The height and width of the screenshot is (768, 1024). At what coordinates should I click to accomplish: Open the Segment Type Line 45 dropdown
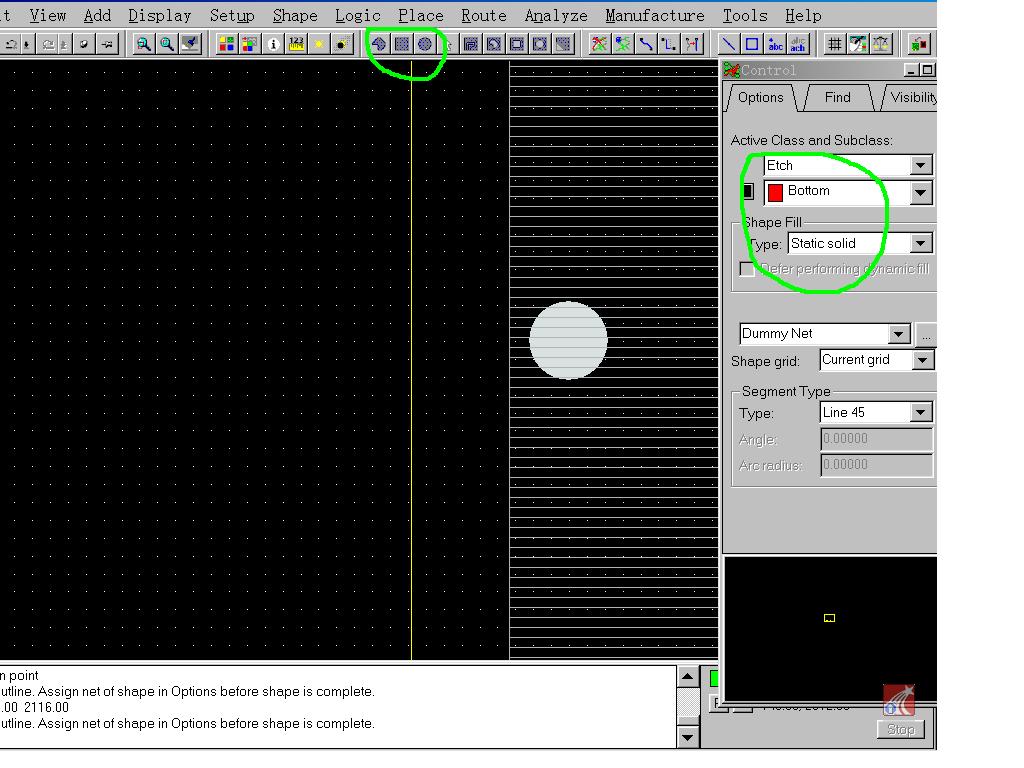pyautogui.click(x=921, y=412)
